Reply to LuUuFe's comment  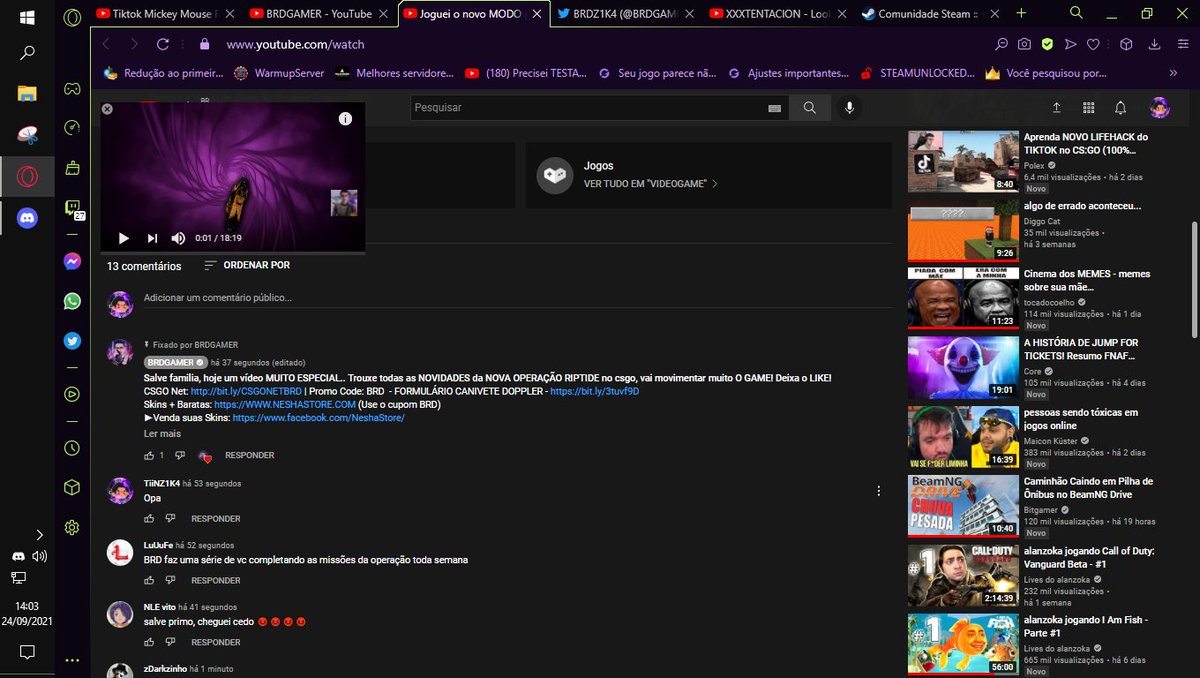pyautogui.click(x=216, y=581)
